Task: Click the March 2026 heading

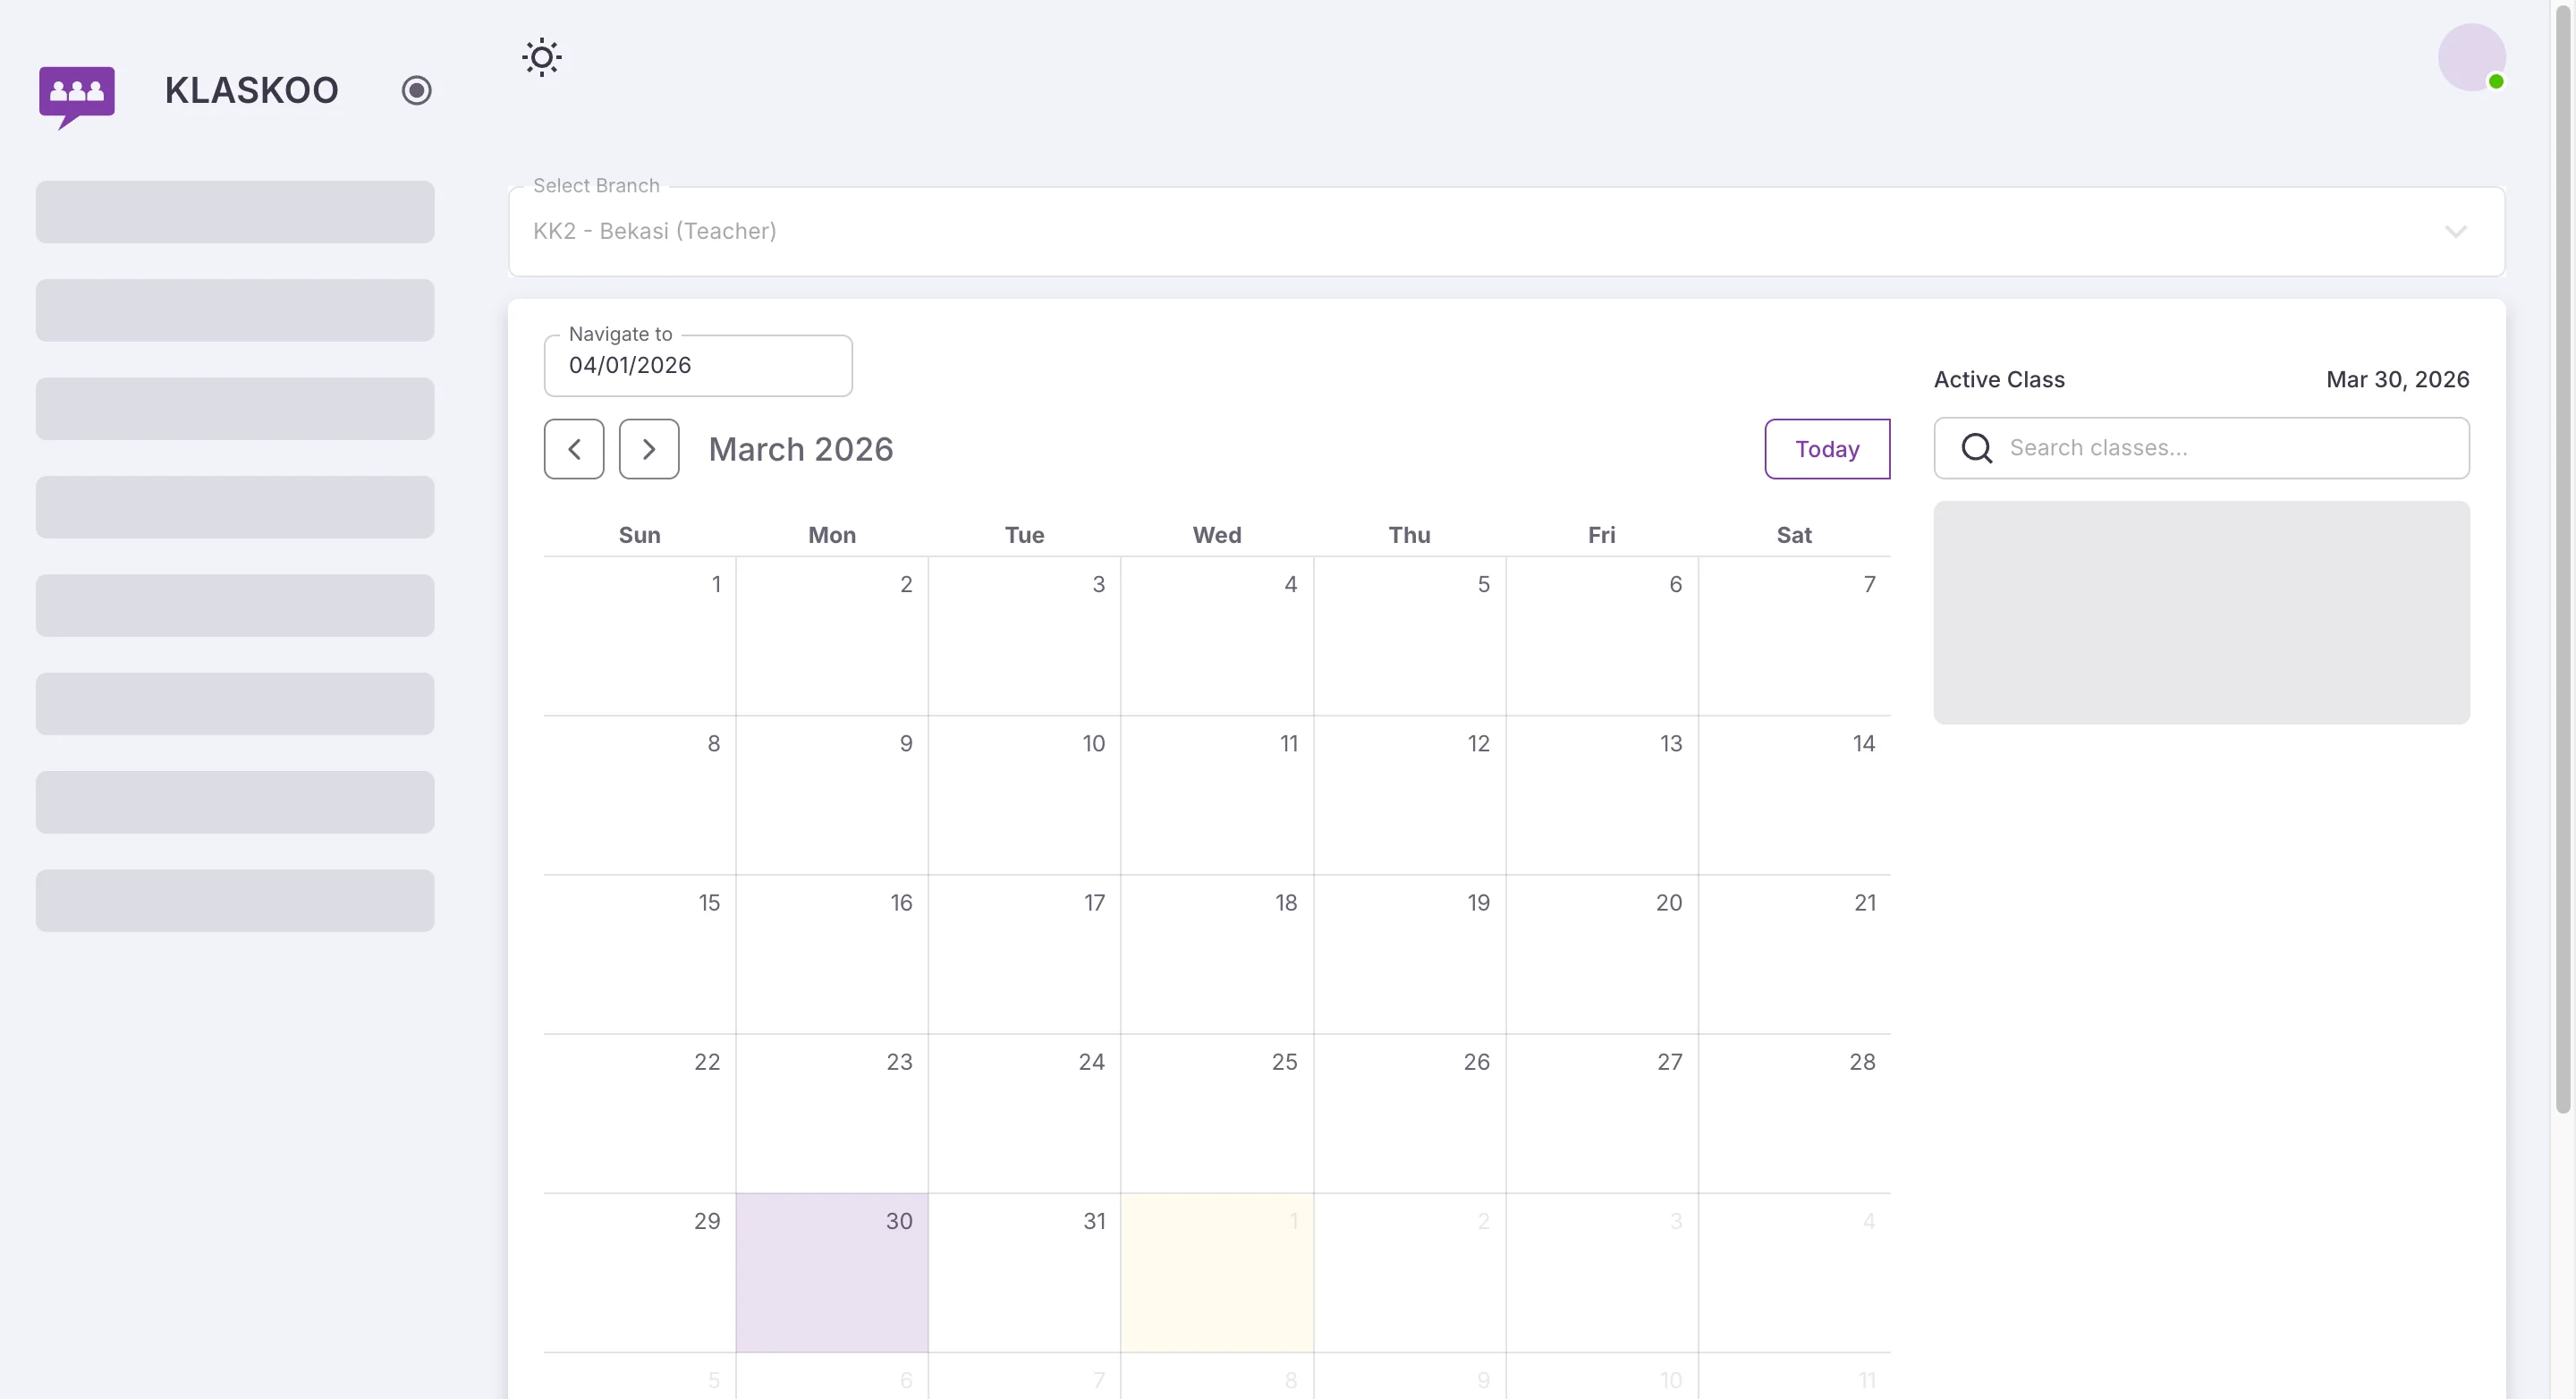Action: tap(800, 448)
